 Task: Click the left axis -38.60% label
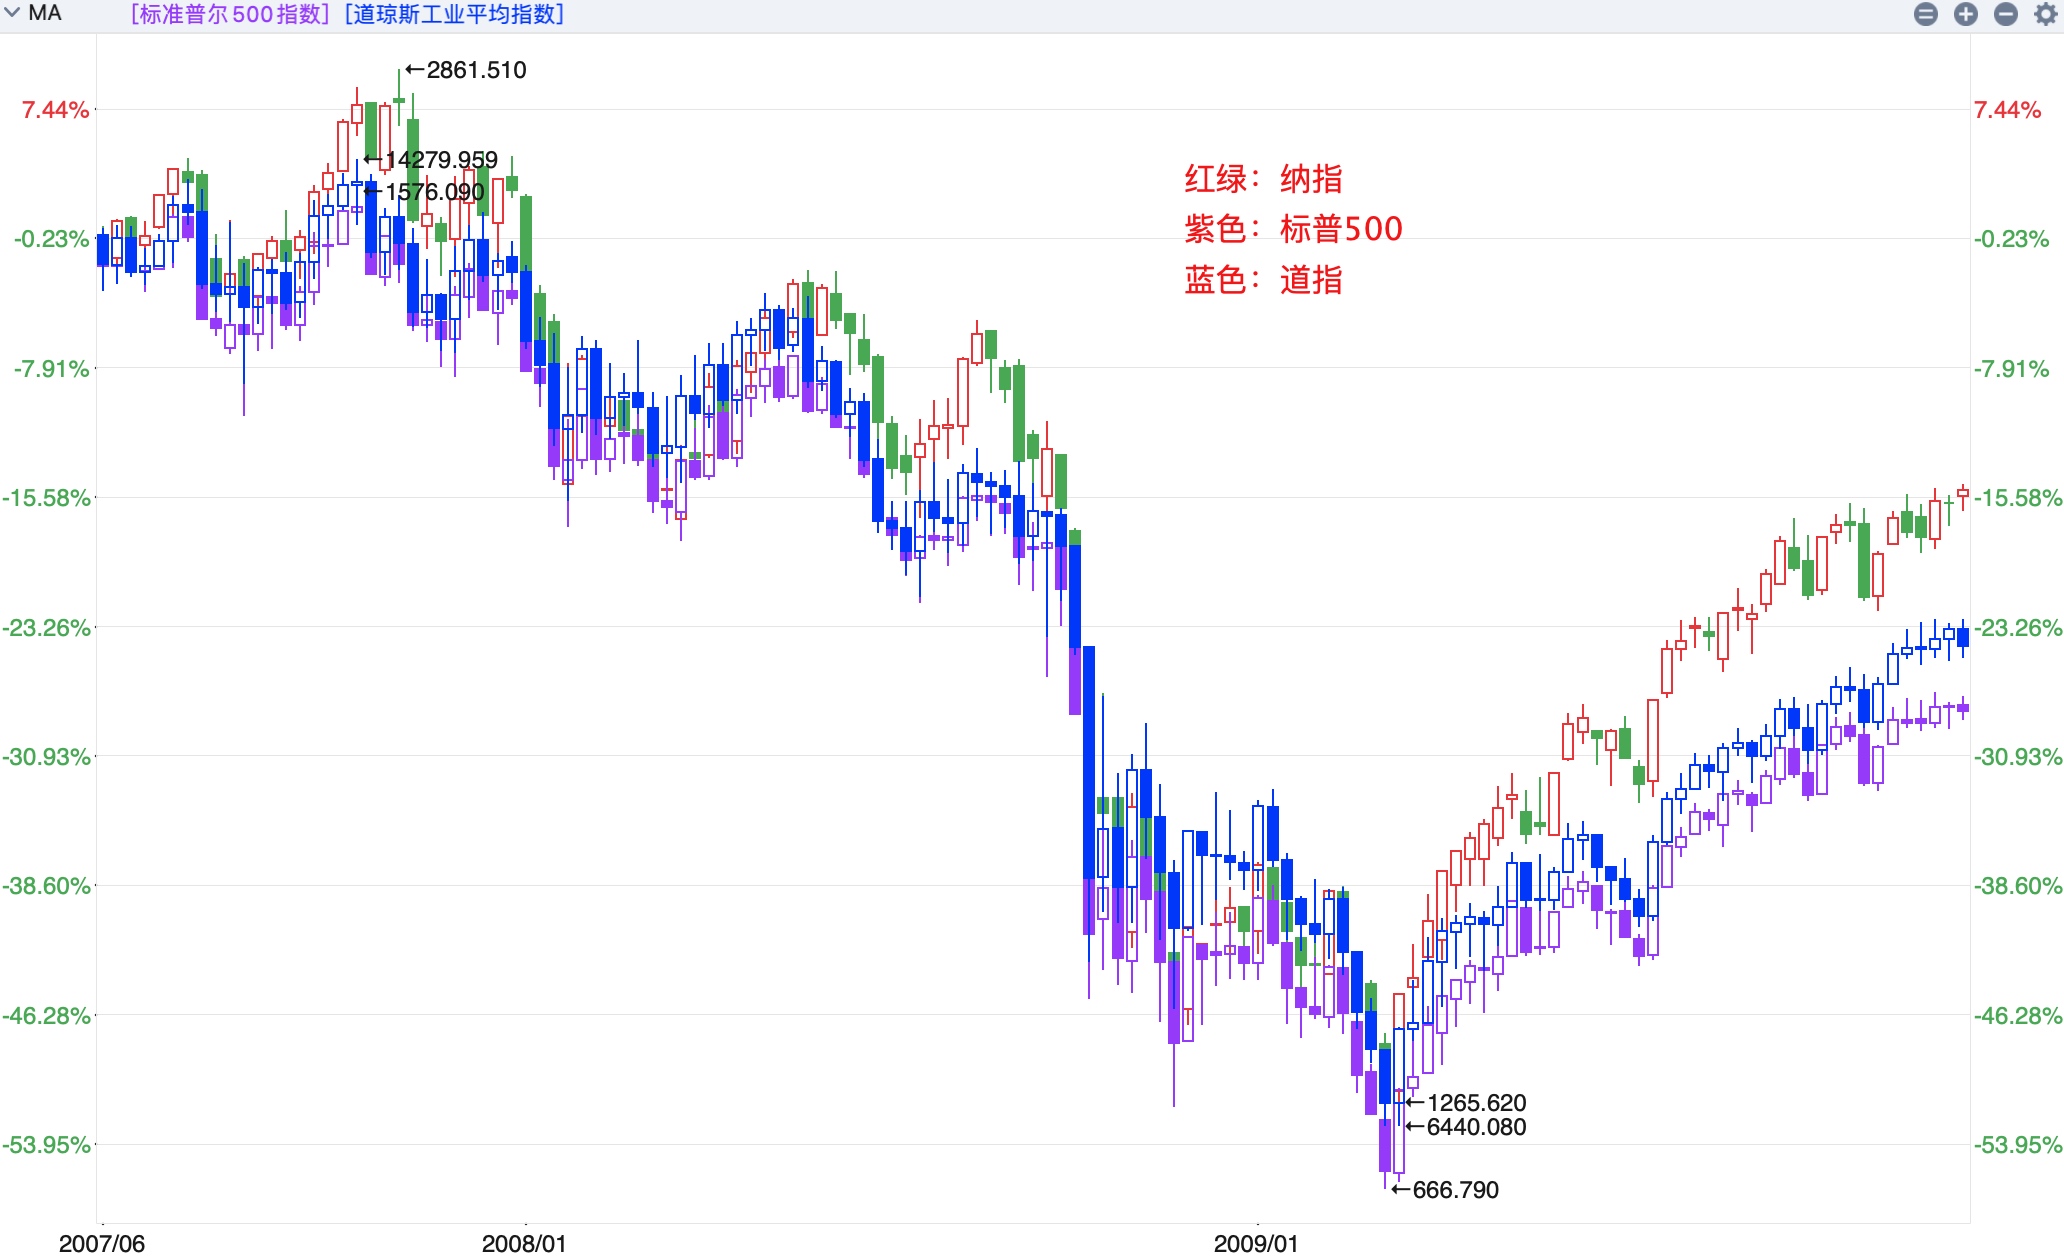[46, 886]
